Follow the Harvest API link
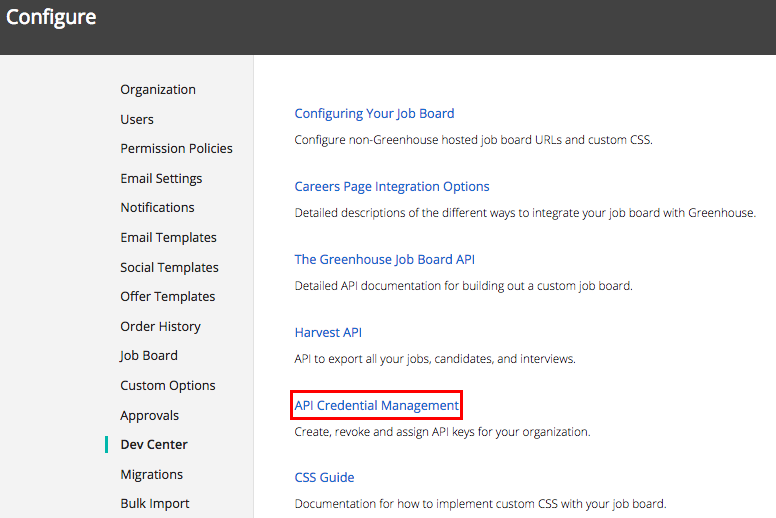The height and width of the screenshot is (518, 776). tap(328, 332)
